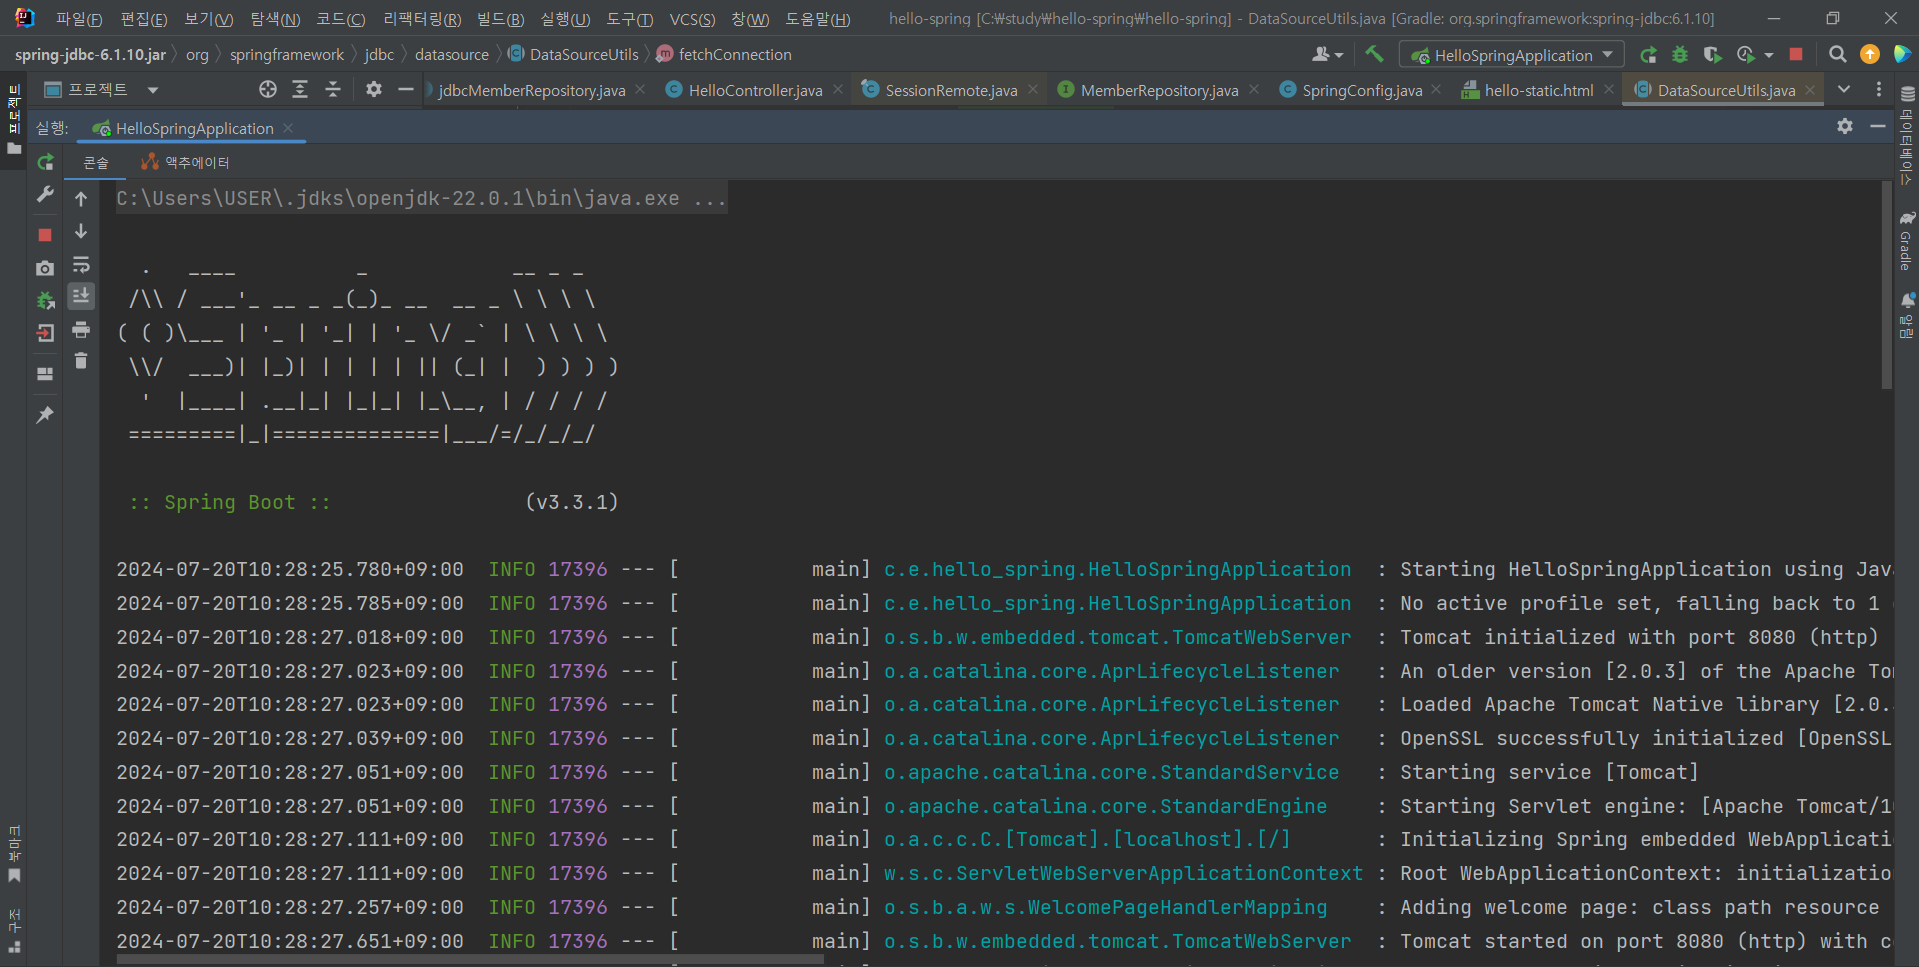Show hidden editor tabs chevron

coord(1844,90)
